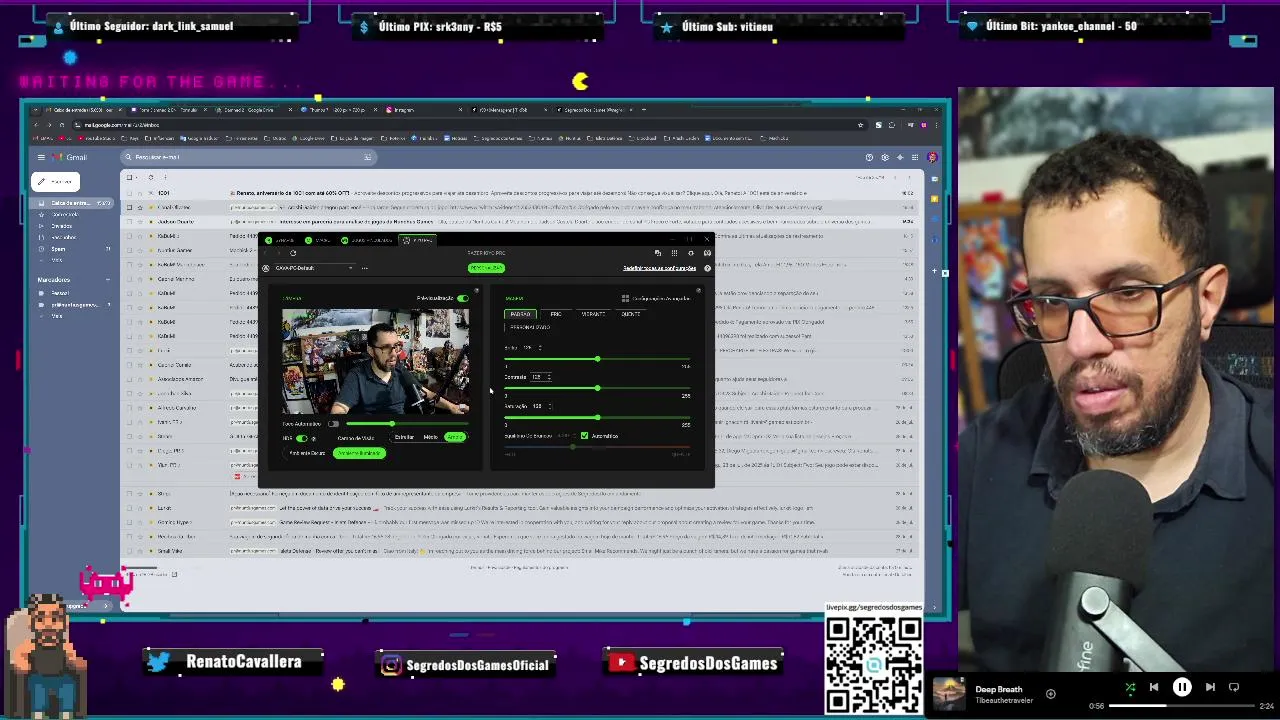Click the reset settings link in Razer
1280x720 pixels.
point(660,268)
